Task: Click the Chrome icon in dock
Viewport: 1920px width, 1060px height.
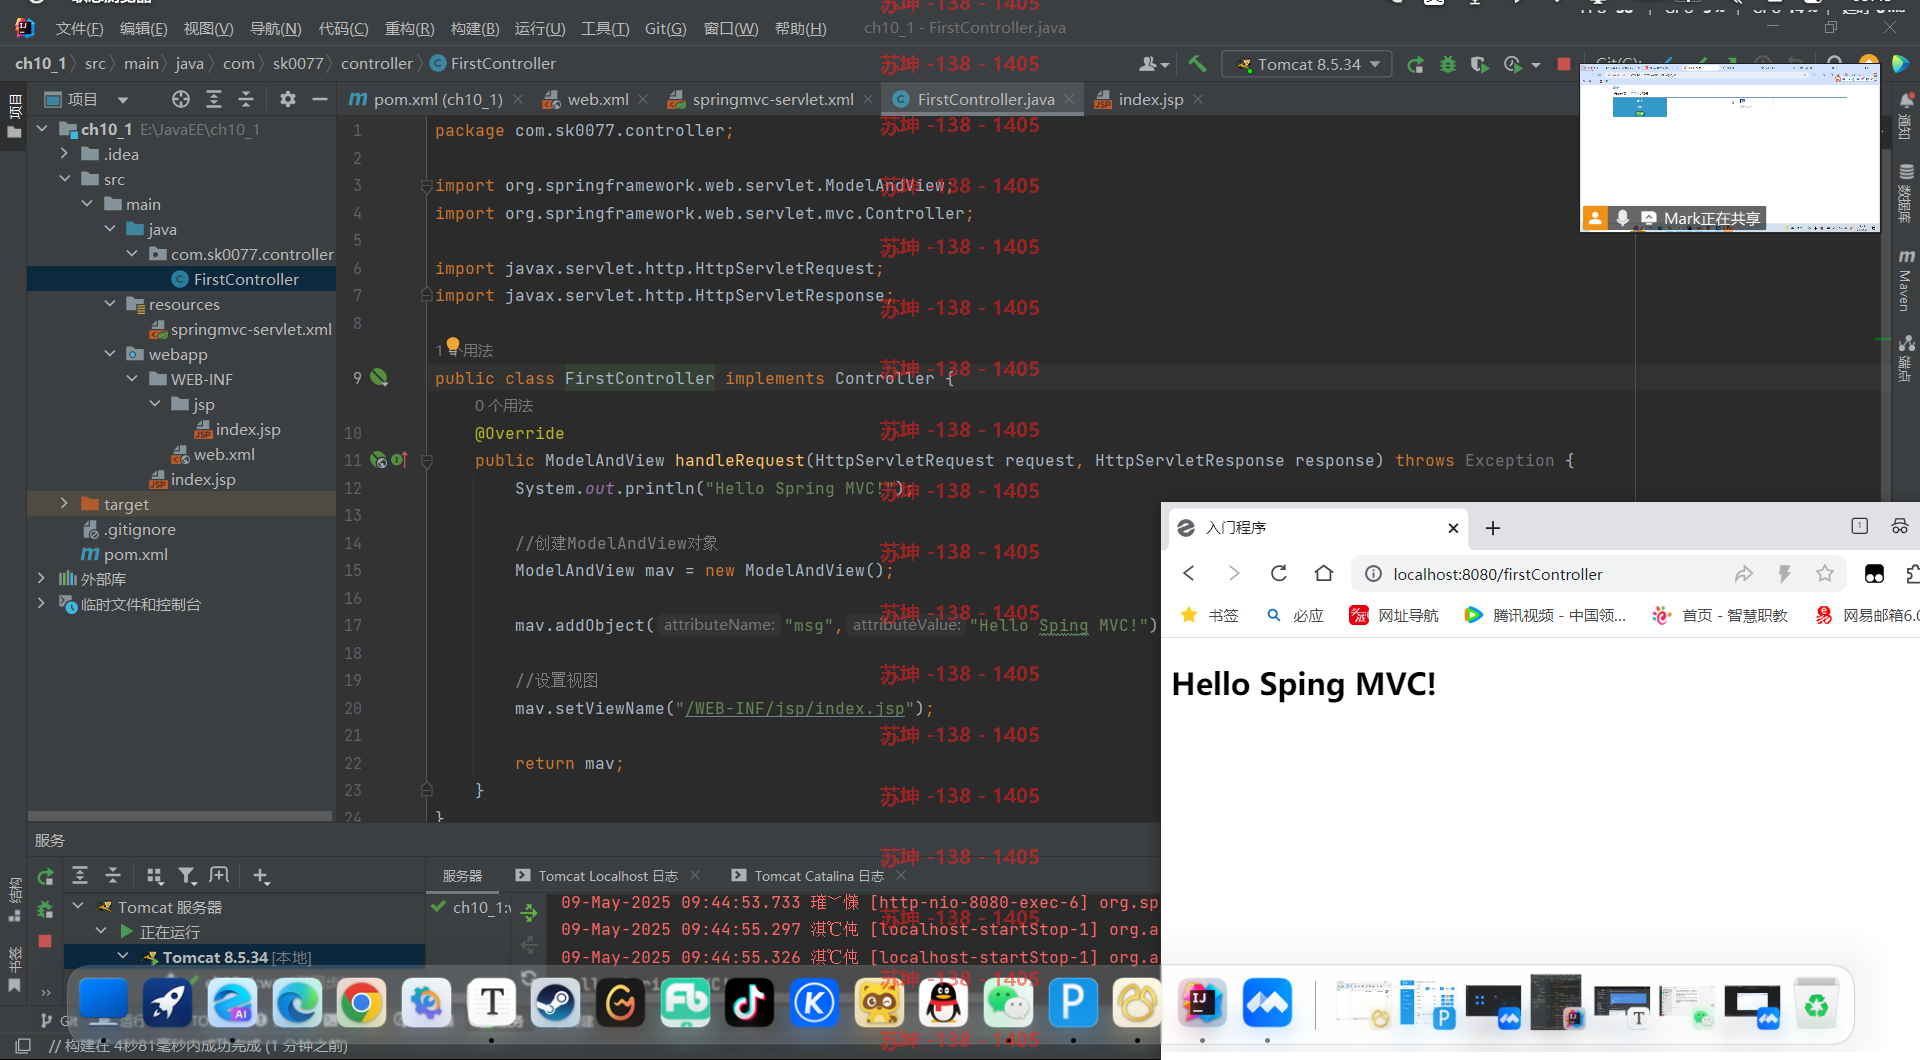Action: (362, 1003)
